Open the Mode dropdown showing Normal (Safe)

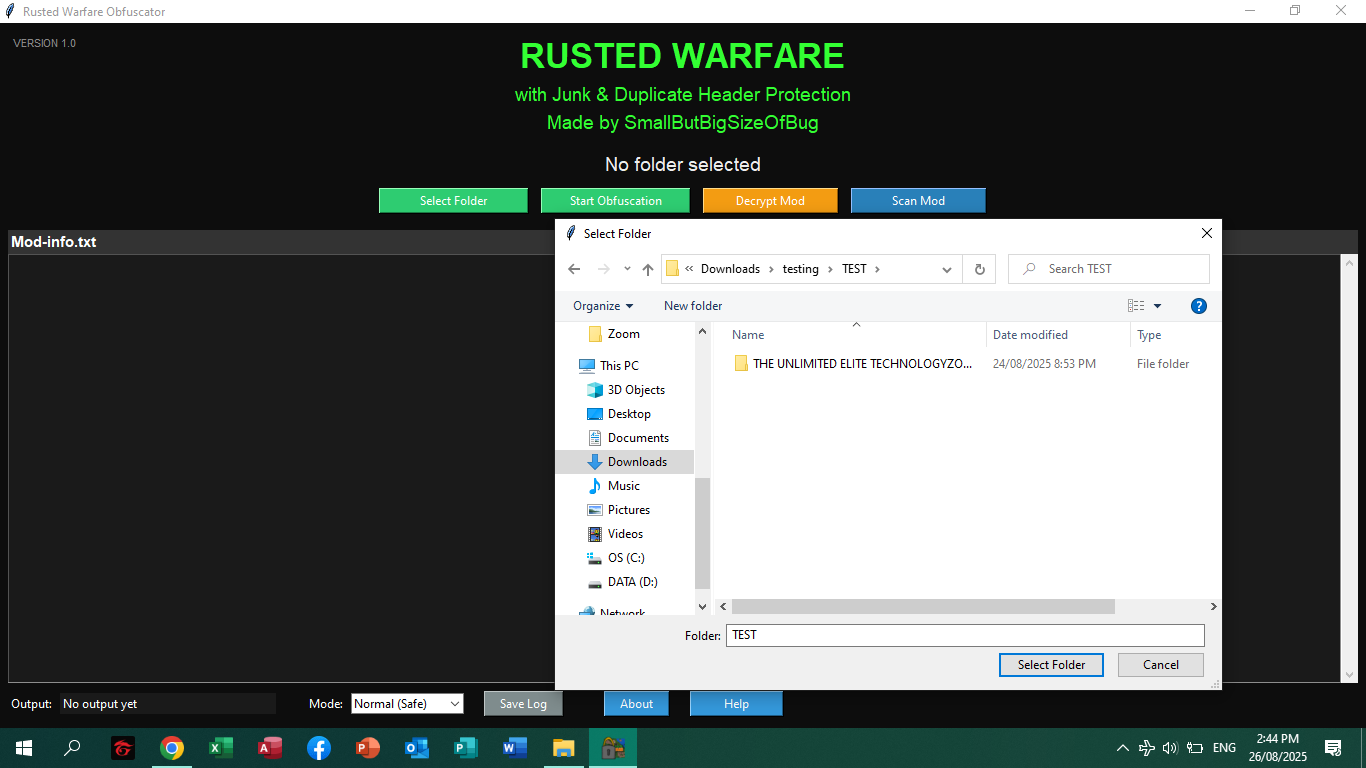(x=407, y=704)
